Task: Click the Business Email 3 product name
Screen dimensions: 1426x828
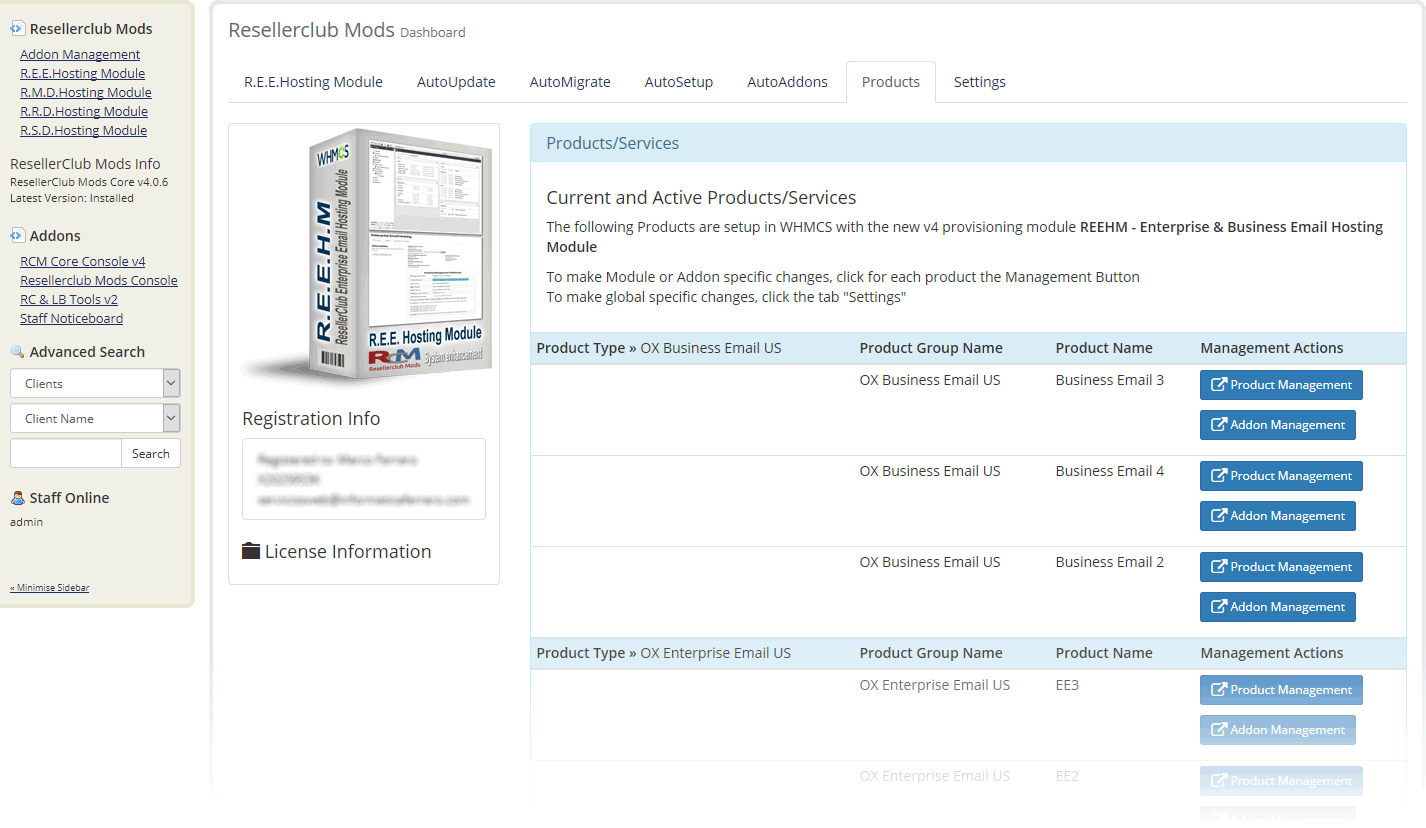Action: click(1110, 380)
